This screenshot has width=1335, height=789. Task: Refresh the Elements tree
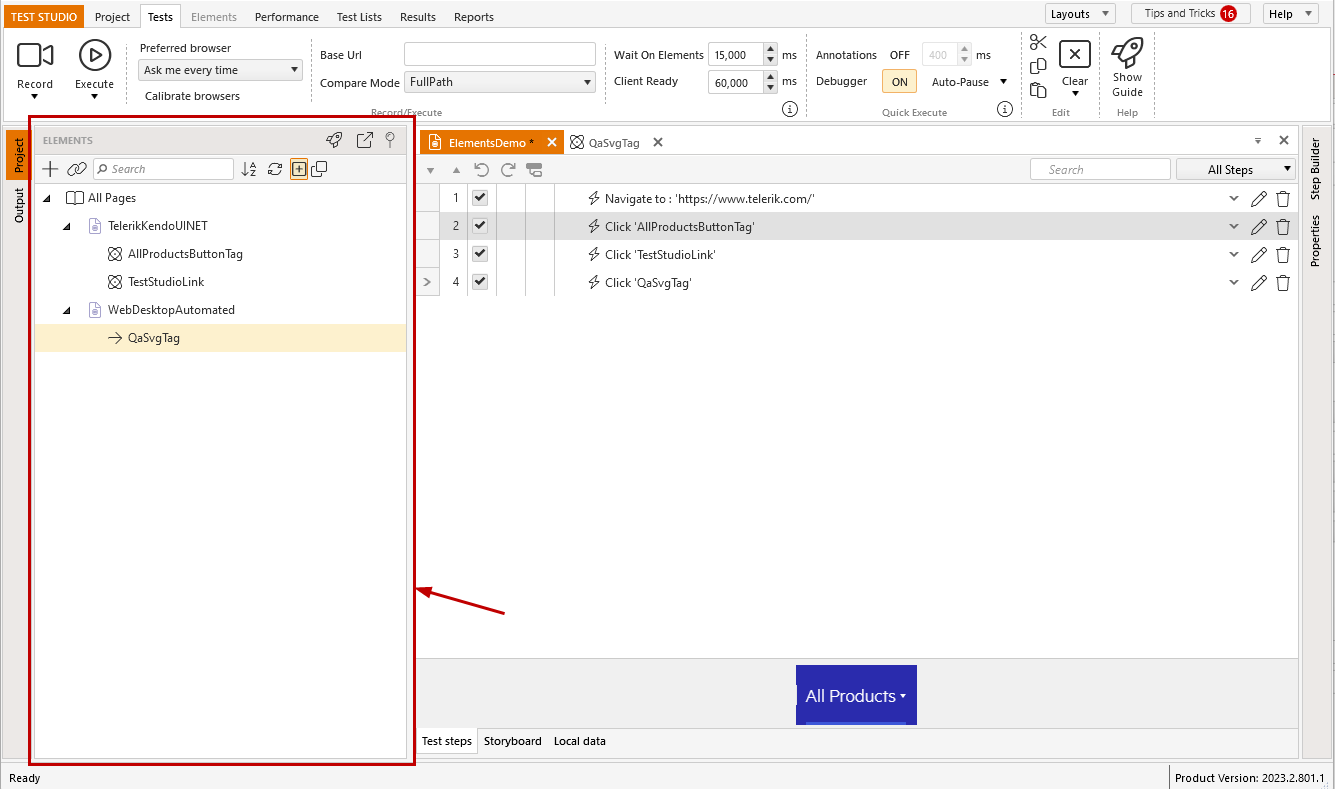click(275, 169)
